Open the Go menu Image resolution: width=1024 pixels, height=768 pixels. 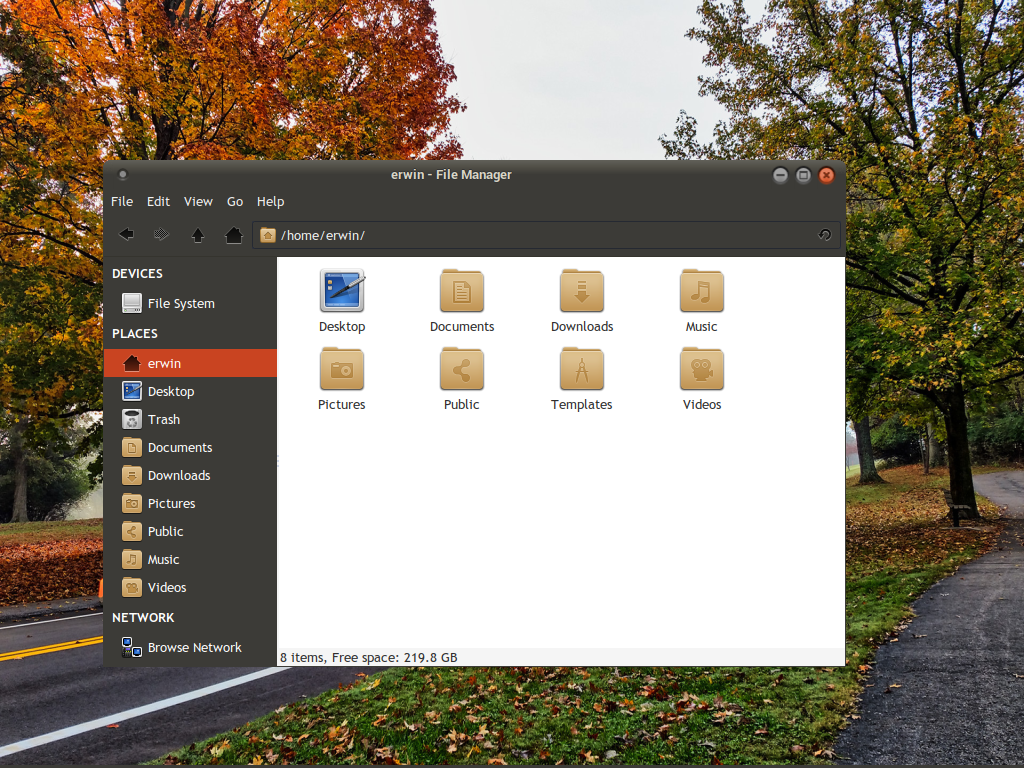click(x=235, y=202)
